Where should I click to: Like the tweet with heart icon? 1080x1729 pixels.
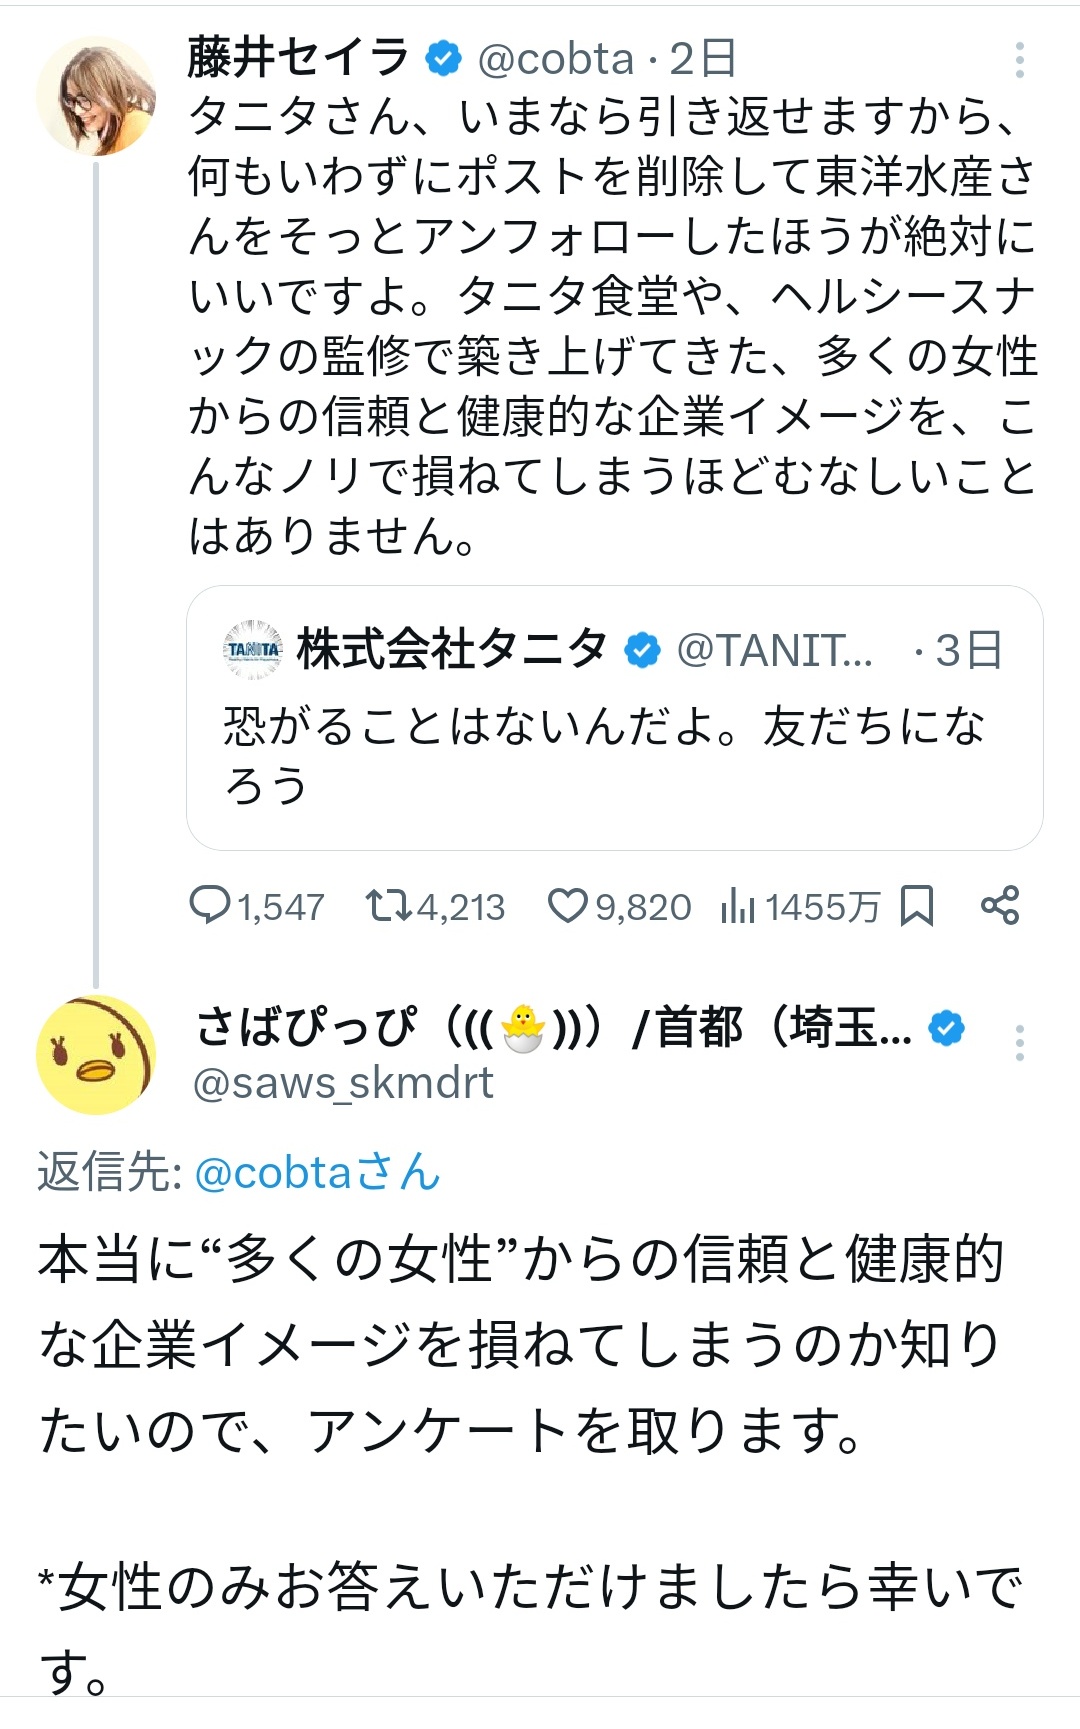[x=567, y=906]
